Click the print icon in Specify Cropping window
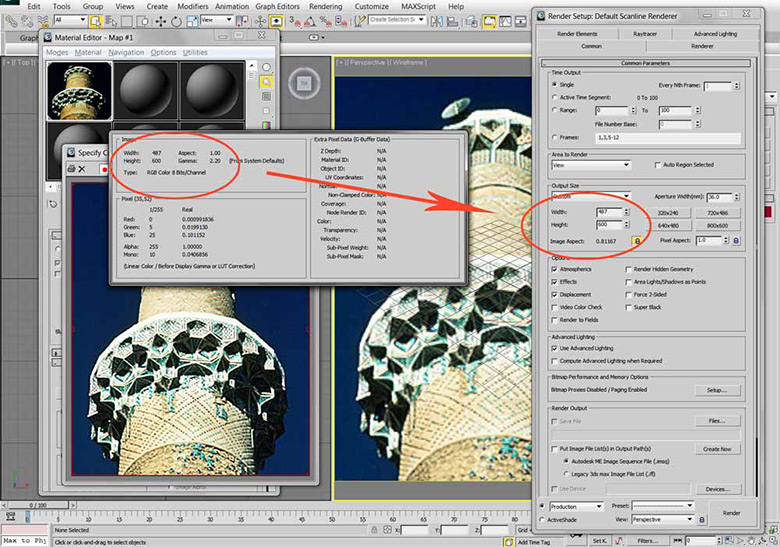This screenshot has width=780, height=547. point(70,169)
